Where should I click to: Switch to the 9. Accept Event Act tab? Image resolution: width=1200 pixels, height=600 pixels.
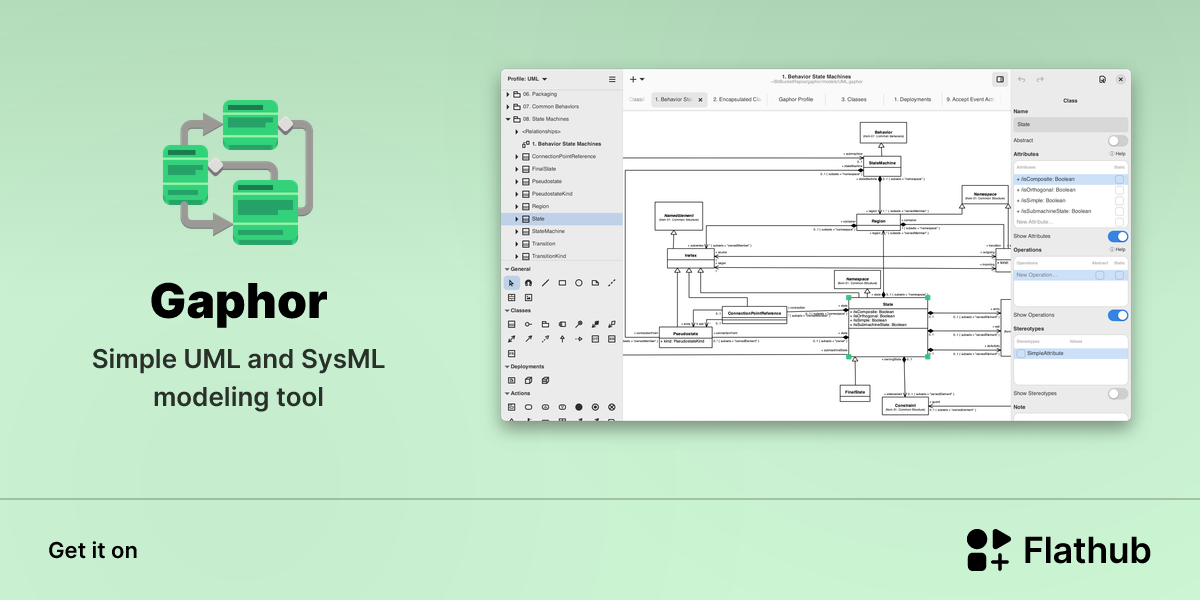(970, 99)
